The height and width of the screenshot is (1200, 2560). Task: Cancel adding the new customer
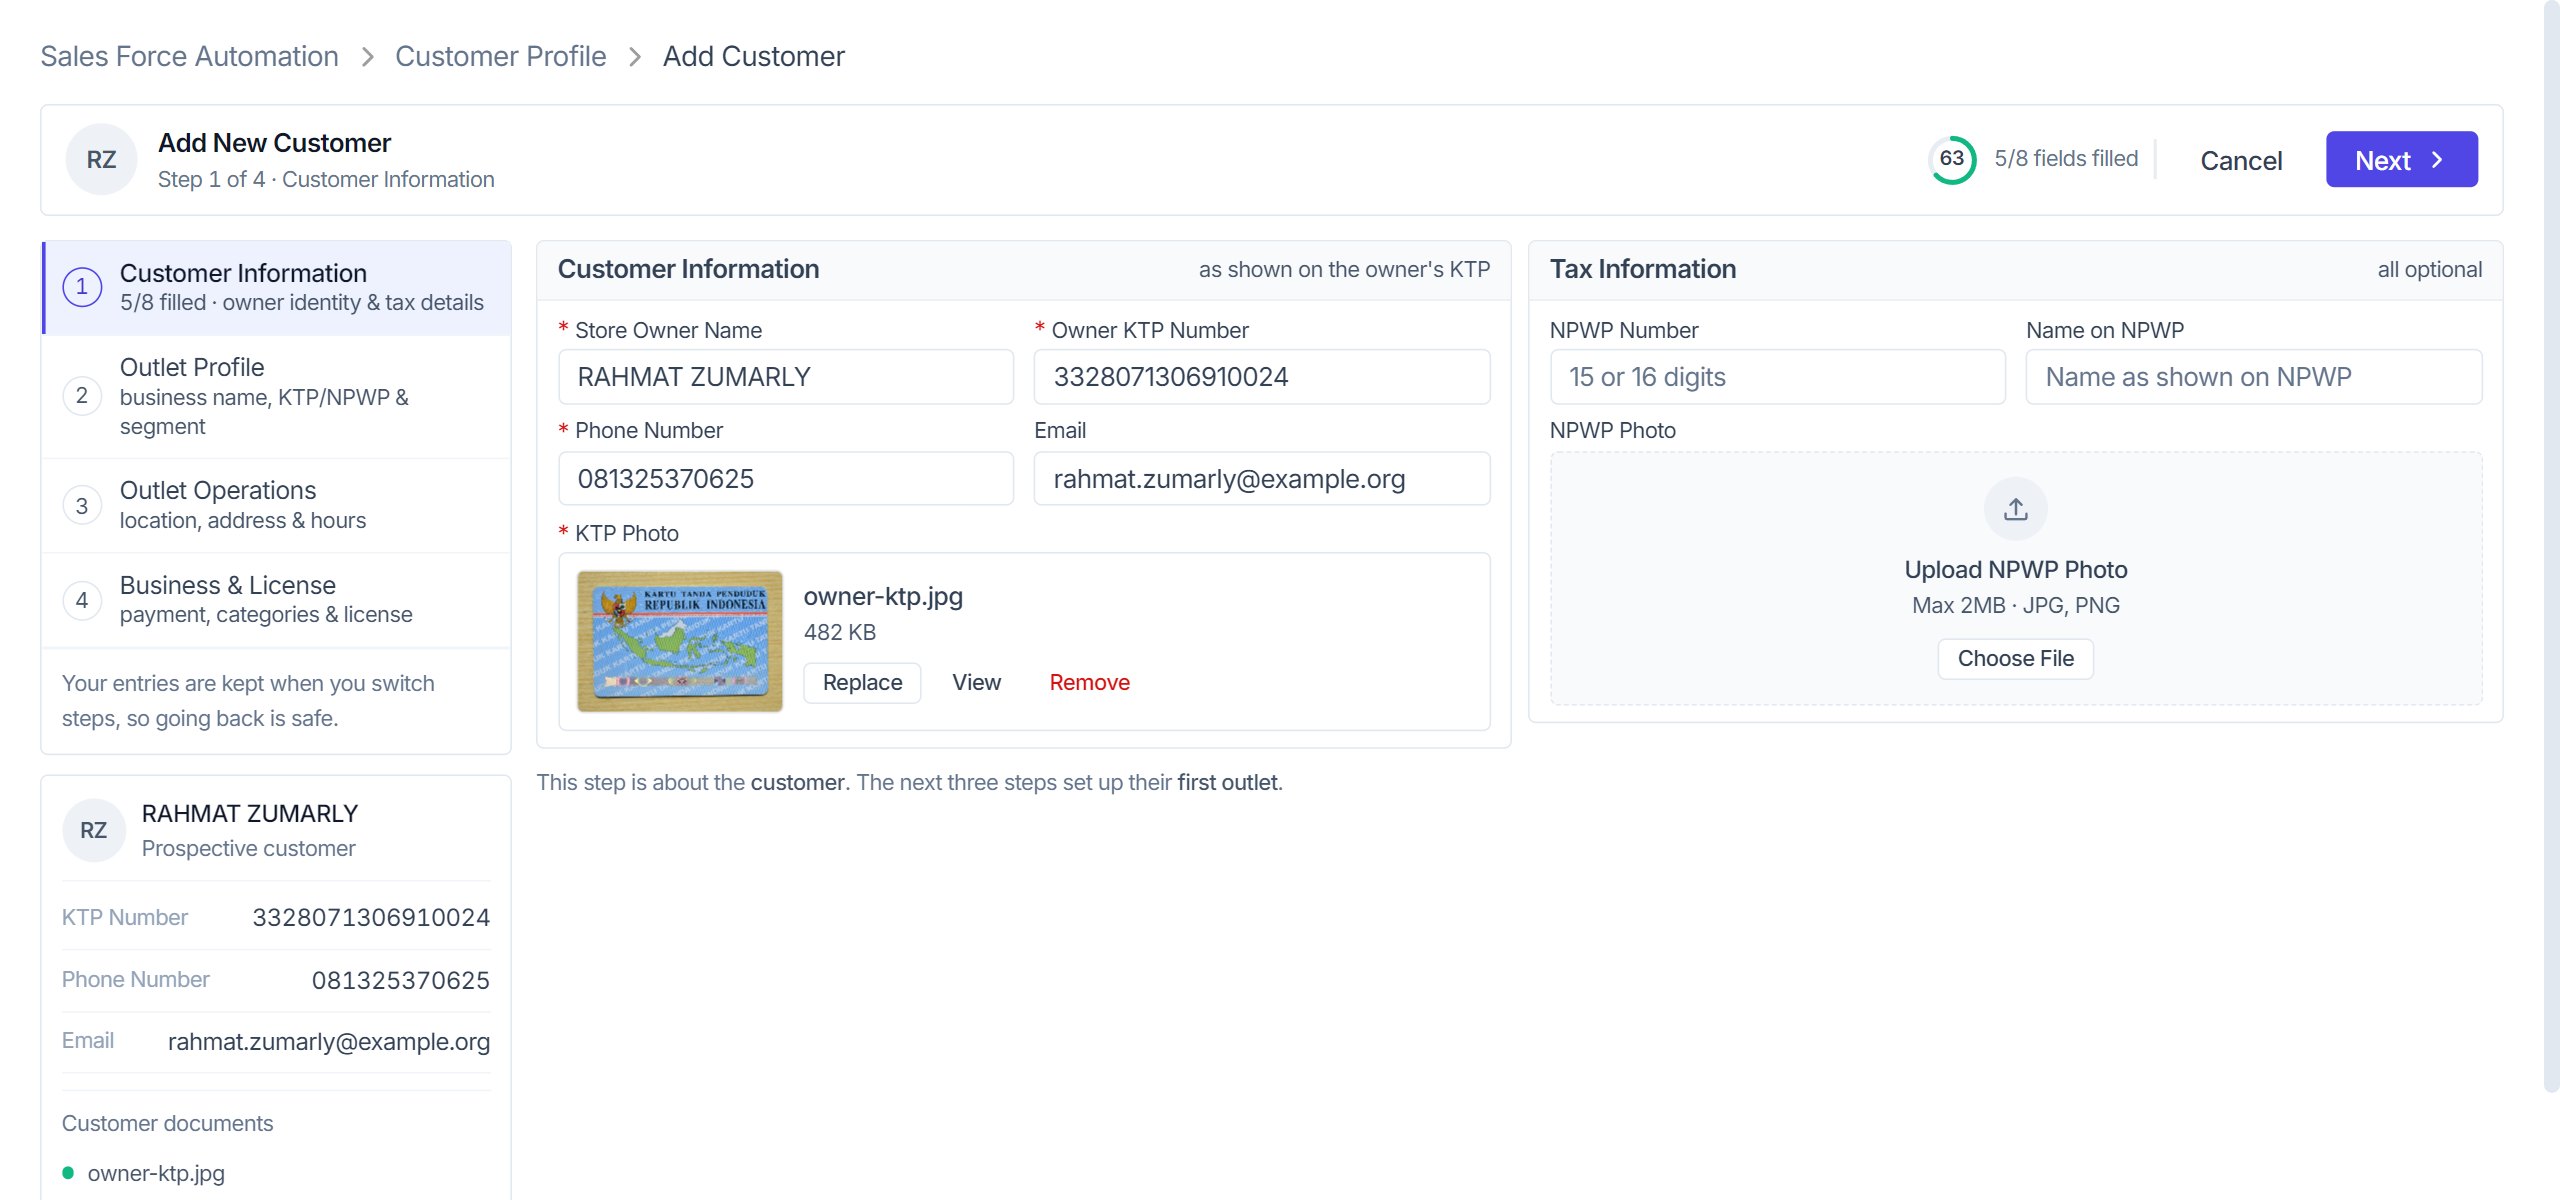[2241, 160]
